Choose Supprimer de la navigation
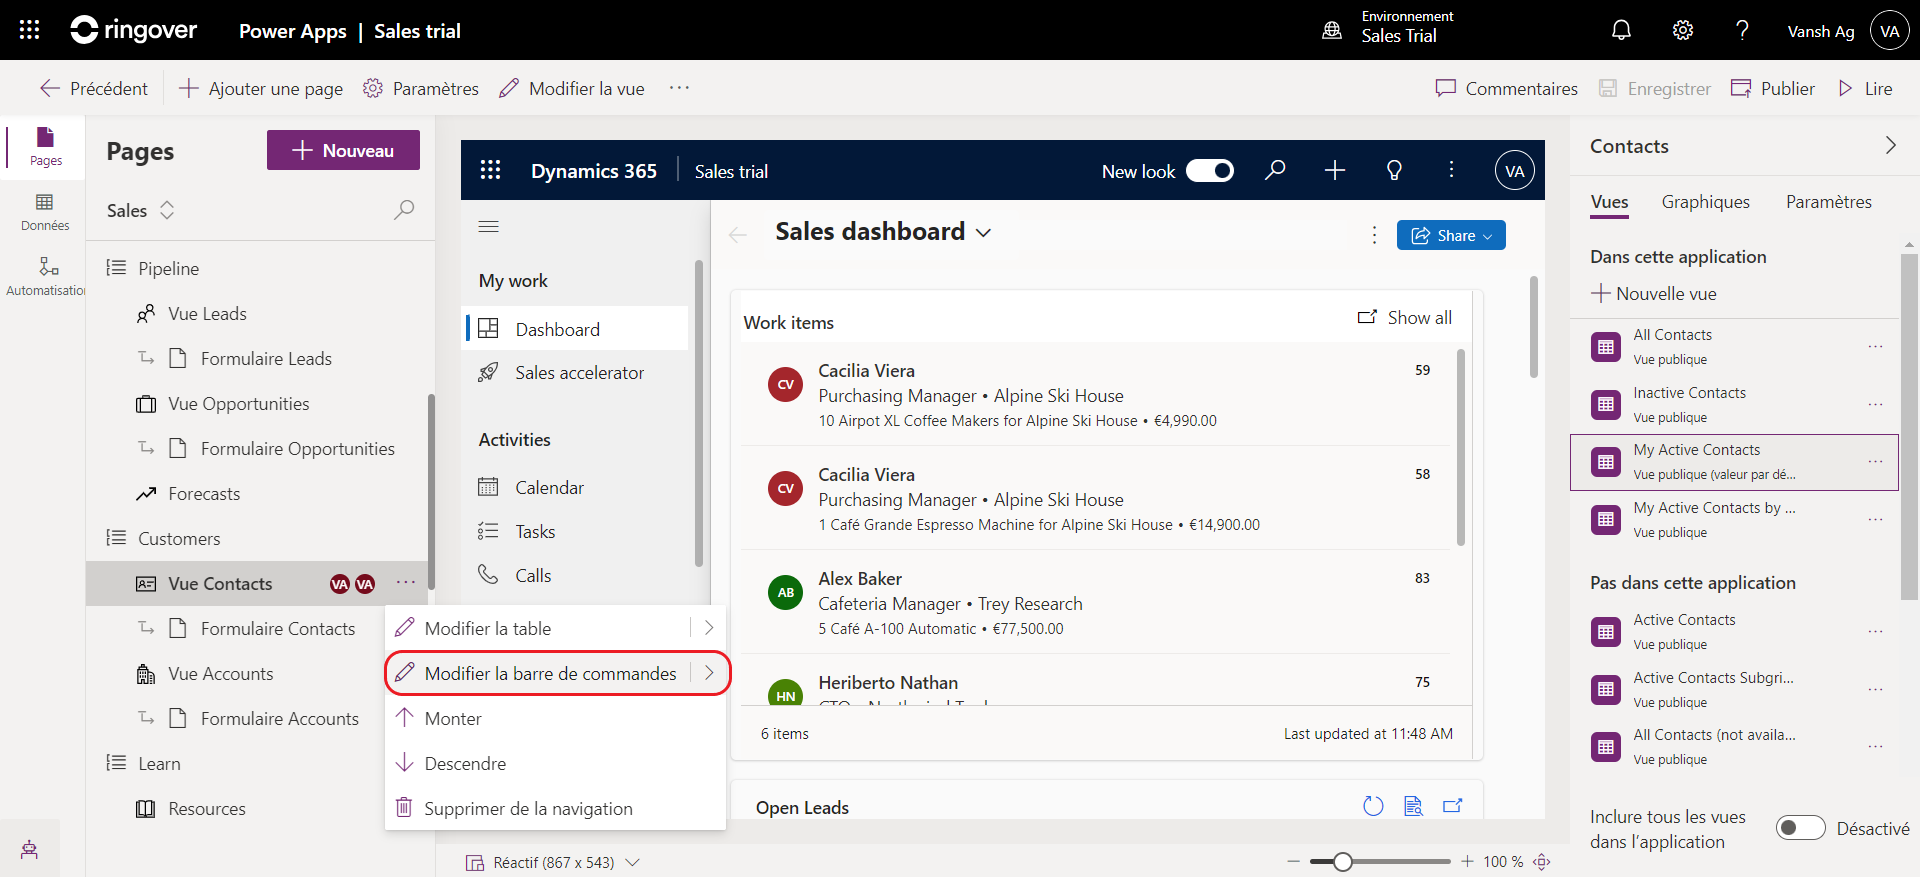 click(555, 808)
